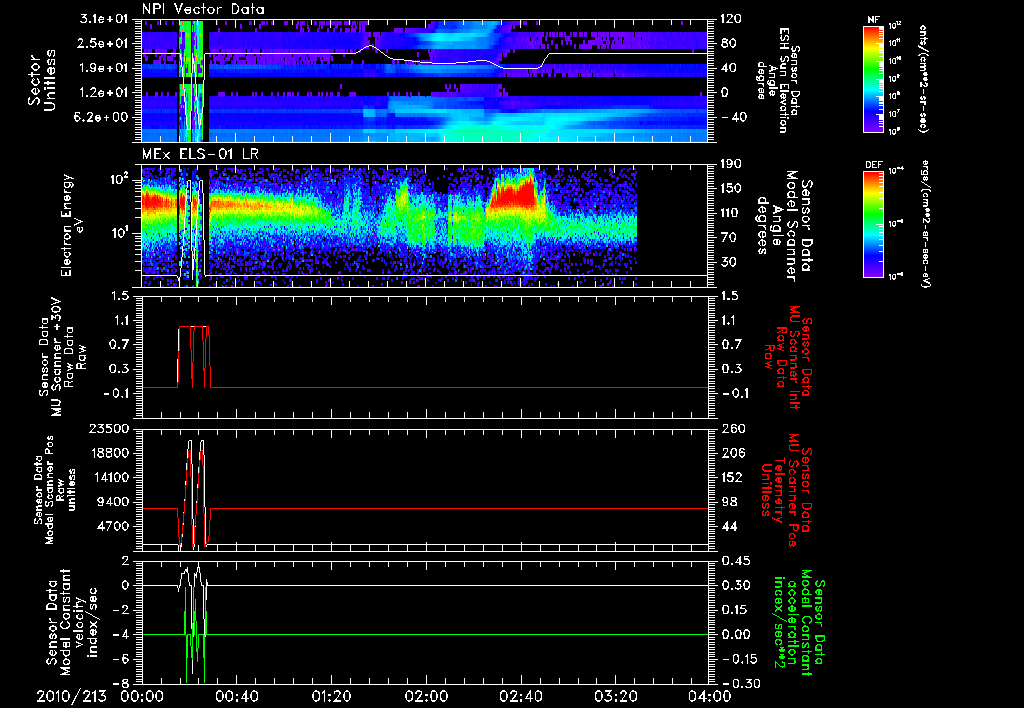Image resolution: width=1024 pixels, height=708 pixels.
Task: Click the 23500 scanner position tick label
Action: (110, 428)
